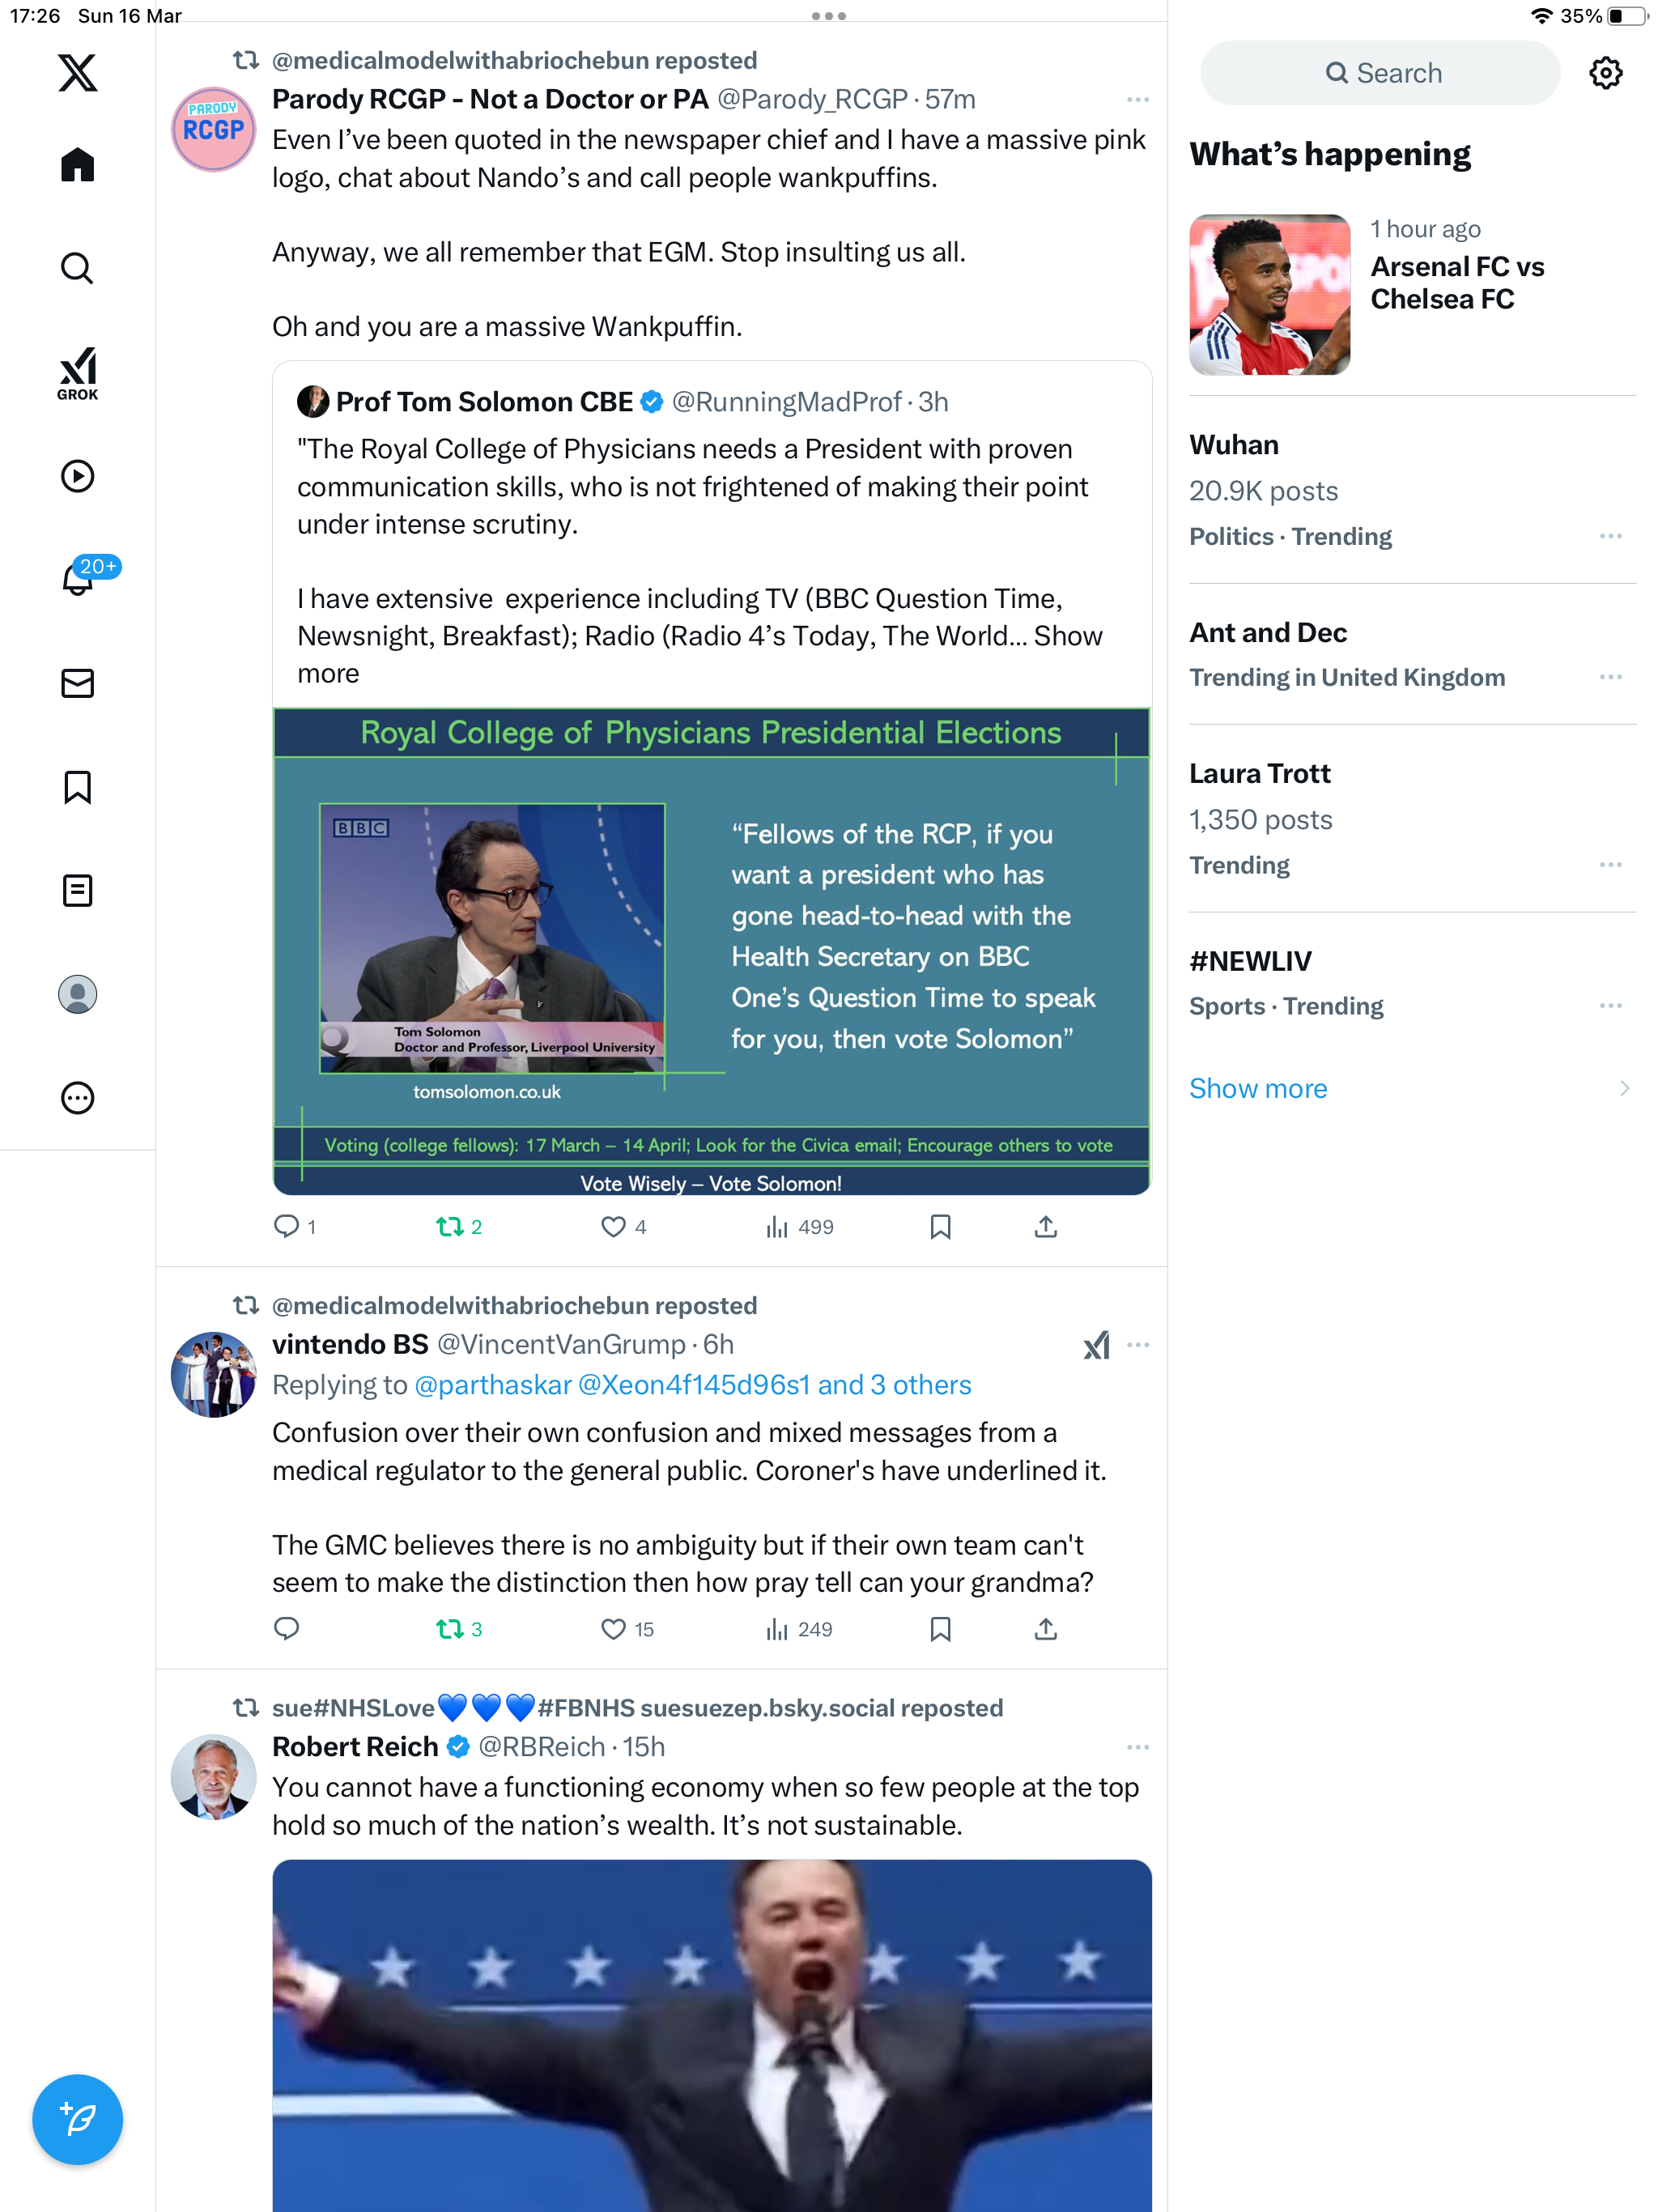Share the Parody RCGP post
Viewport: 1658px width, 2212px height.
click(1046, 1227)
